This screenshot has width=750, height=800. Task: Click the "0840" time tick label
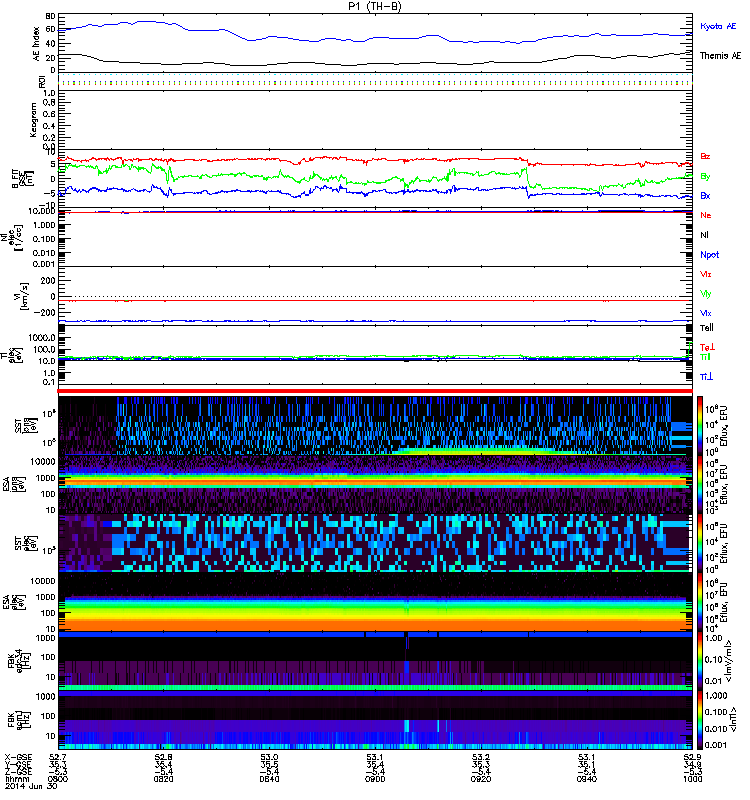[269, 779]
